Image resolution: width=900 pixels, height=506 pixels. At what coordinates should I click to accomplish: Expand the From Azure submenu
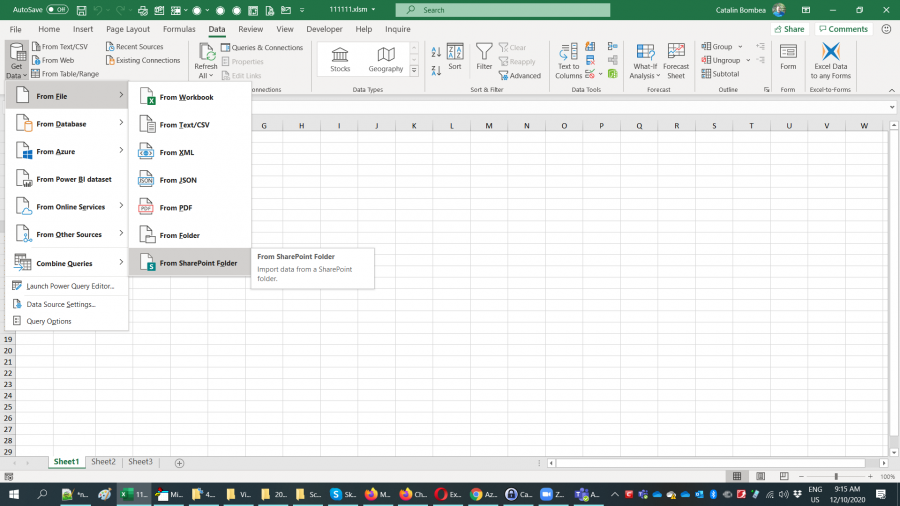[x=67, y=151]
